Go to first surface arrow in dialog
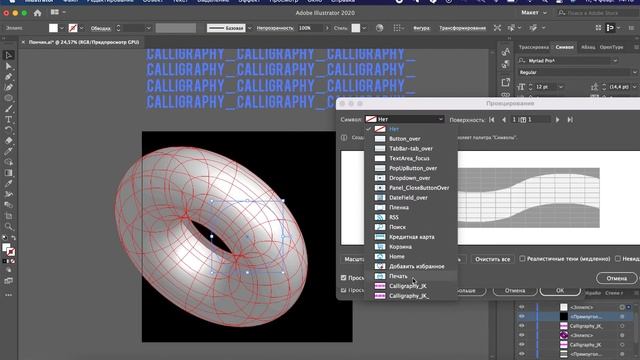The width and height of the screenshot is (640, 360). point(492,120)
